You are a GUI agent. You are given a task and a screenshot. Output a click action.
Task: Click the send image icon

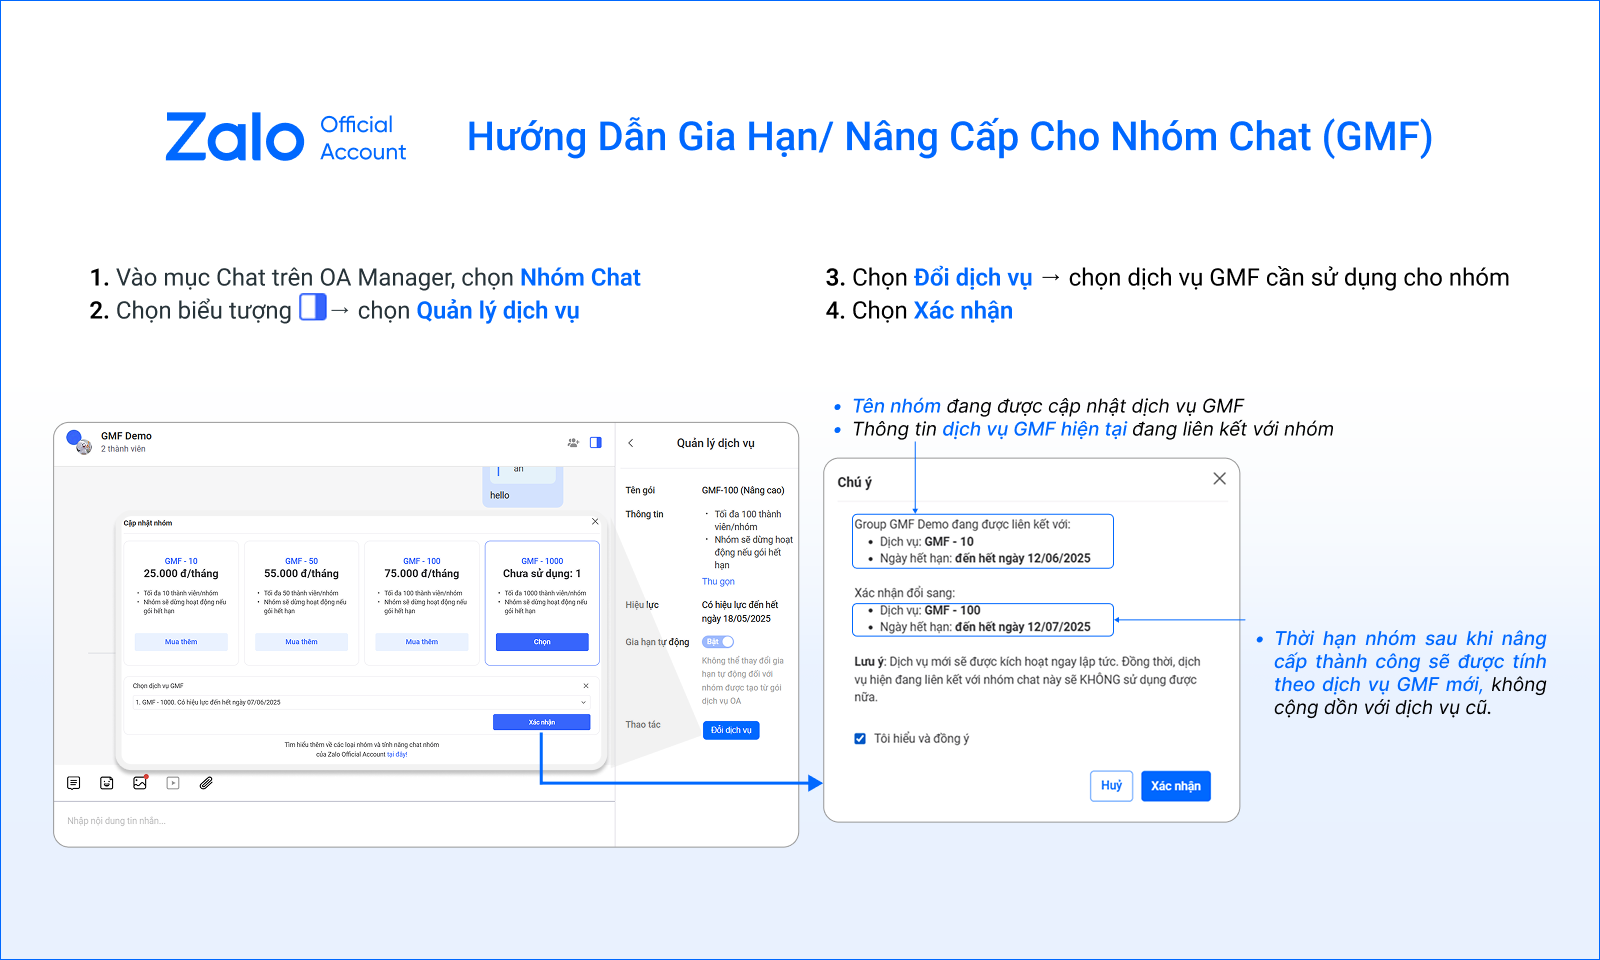coord(140,783)
